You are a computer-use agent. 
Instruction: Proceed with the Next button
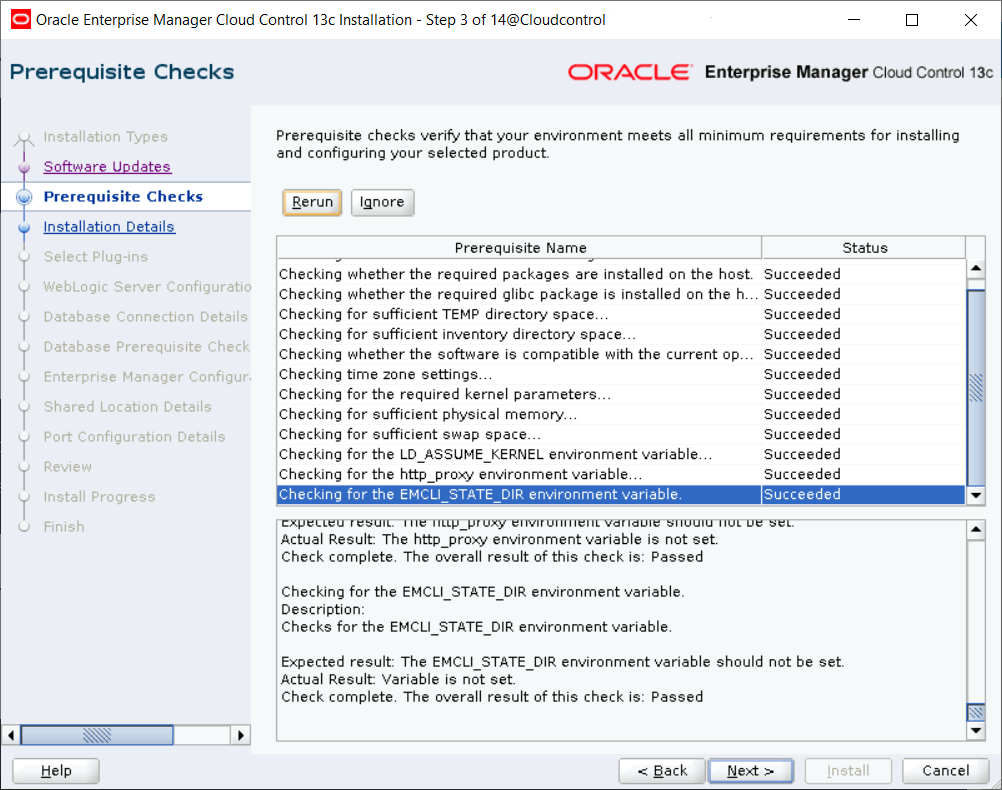[x=751, y=771]
